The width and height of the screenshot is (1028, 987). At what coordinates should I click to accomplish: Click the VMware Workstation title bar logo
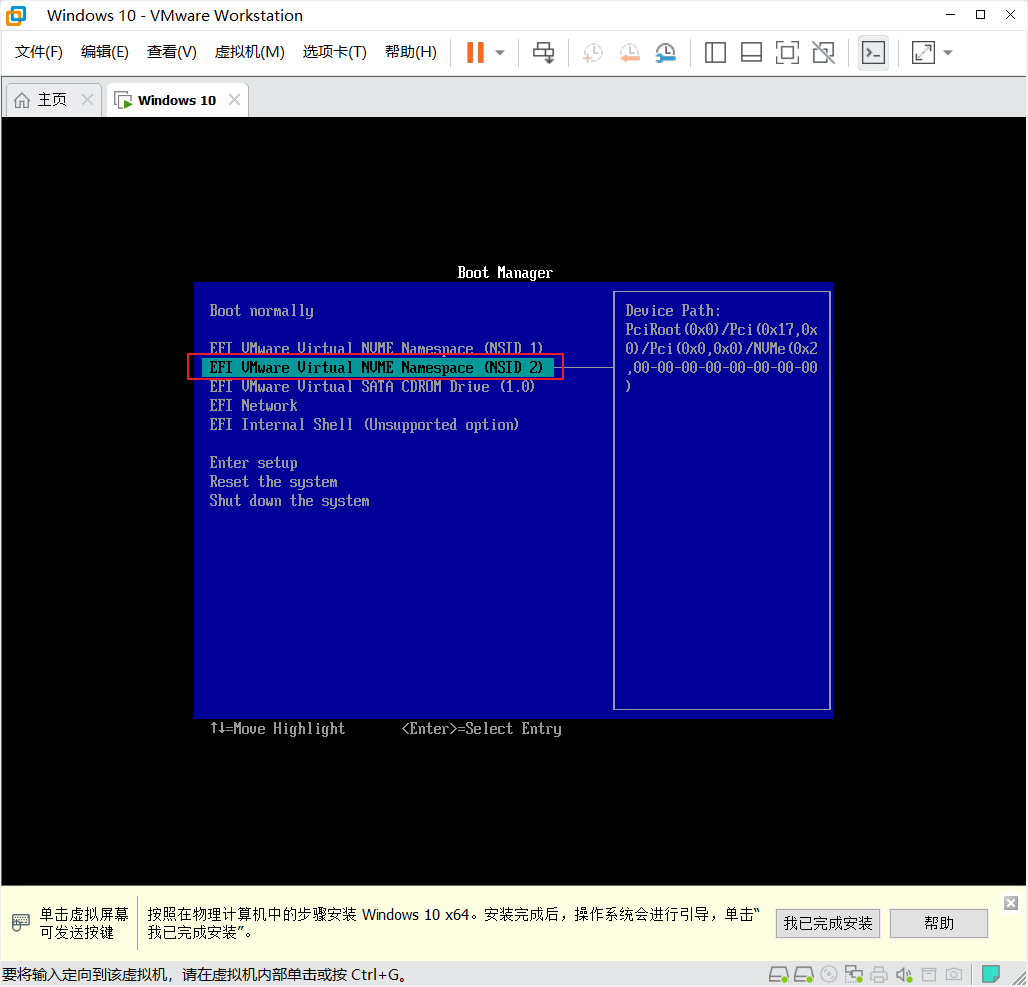[16, 15]
